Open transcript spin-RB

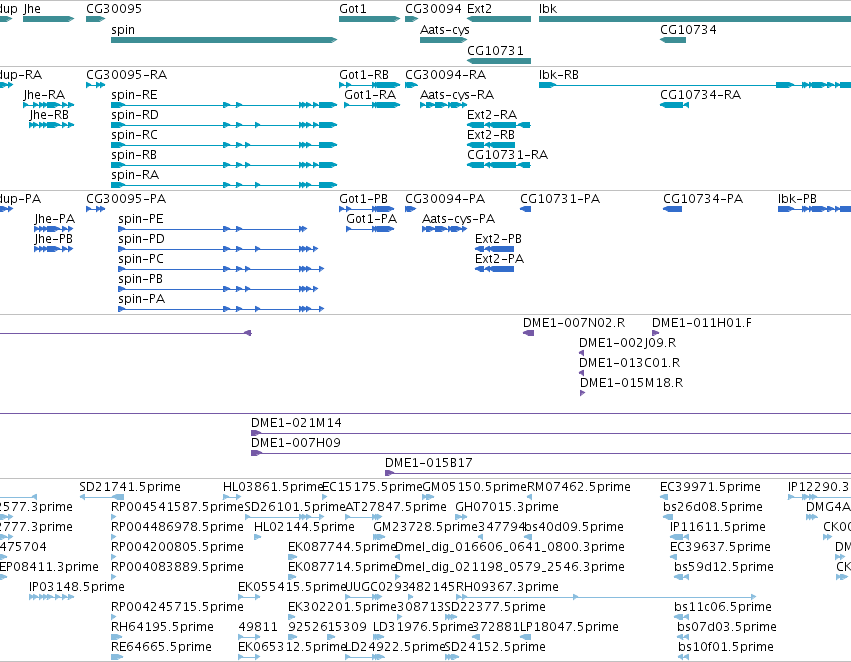tap(224, 165)
